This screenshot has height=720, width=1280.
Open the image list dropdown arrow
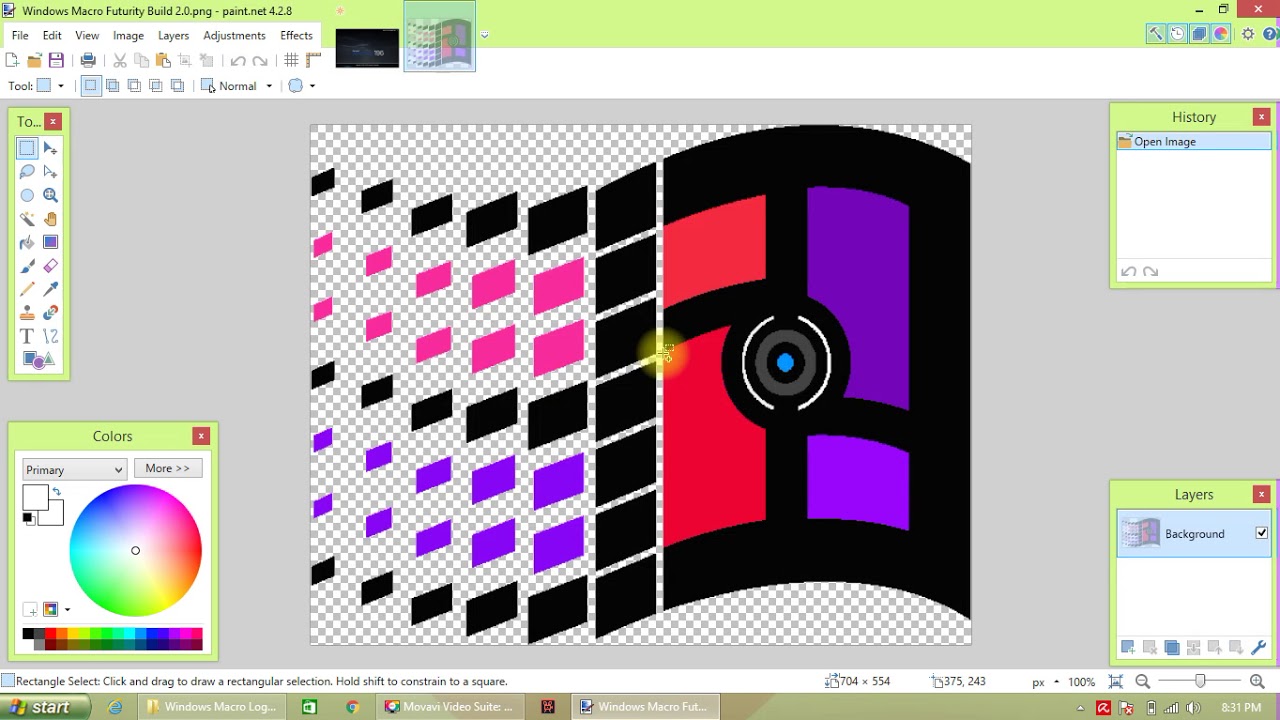click(x=484, y=35)
